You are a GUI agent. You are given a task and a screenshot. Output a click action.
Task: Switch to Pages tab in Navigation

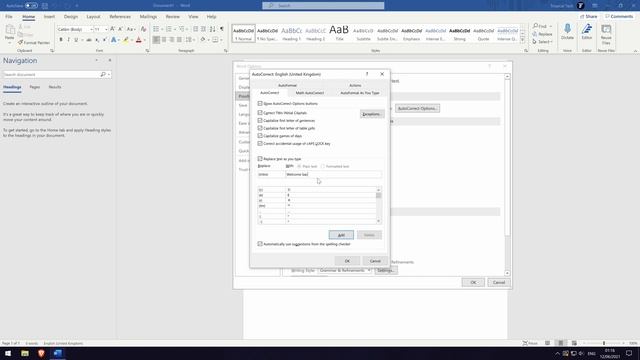[x=35, y=87]
